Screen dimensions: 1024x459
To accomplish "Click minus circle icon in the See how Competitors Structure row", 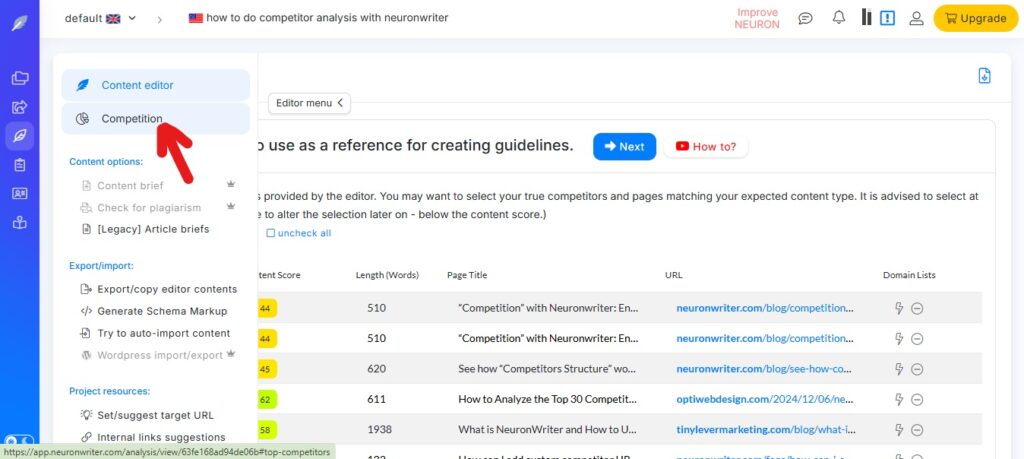I will click(917, 370).
